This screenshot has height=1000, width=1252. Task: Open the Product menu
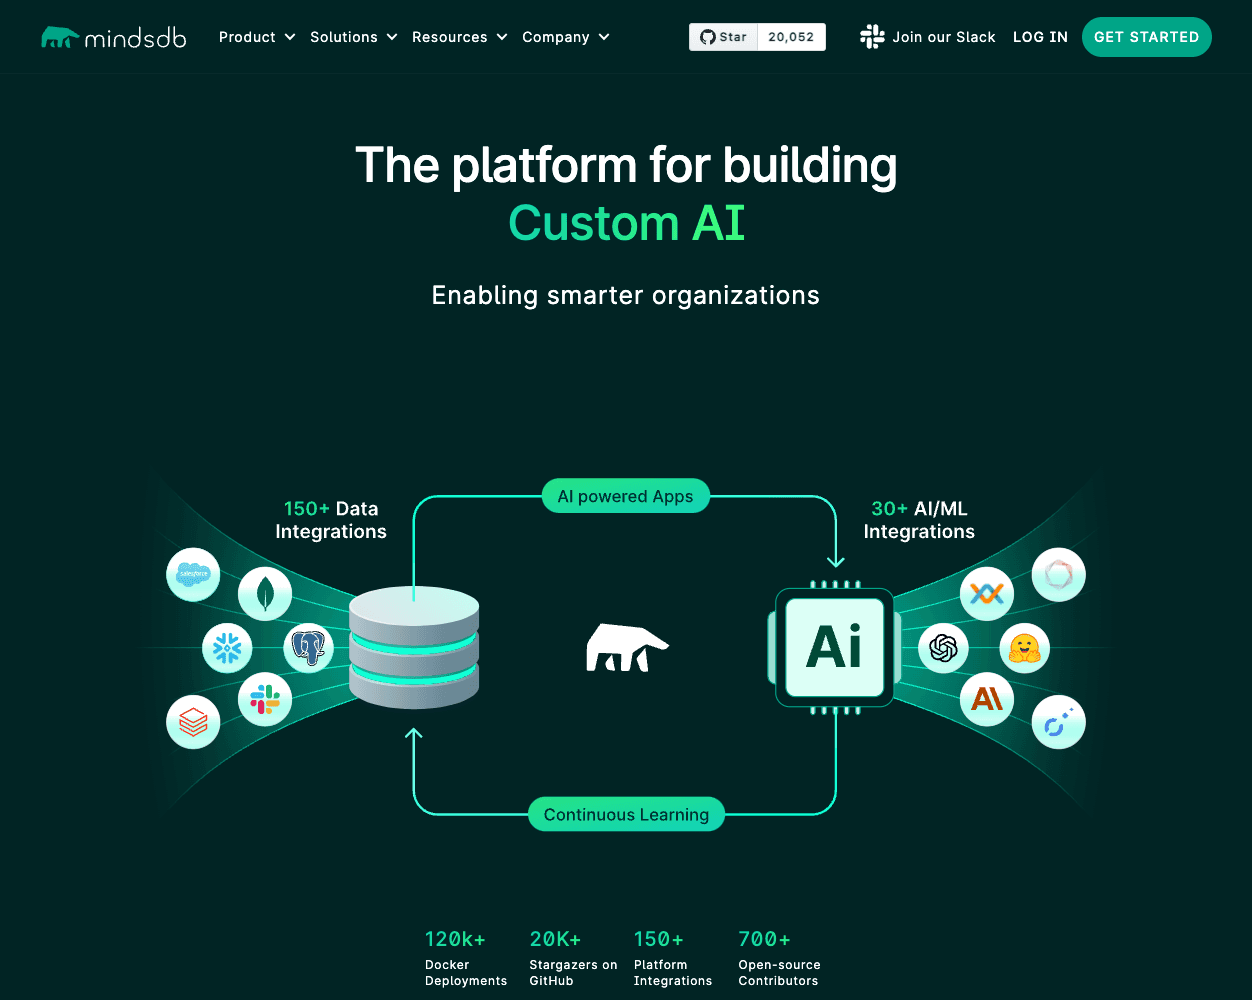coord(257,37)
